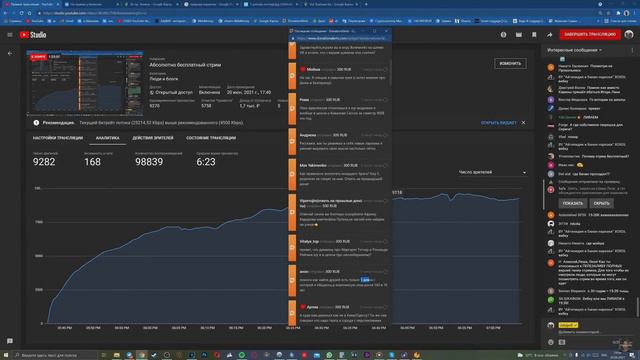Viewport: 640px width, 360px height.
Task: Open File Explorer from the taskbar
Action: pyautogui.click(x=117, y=355)
